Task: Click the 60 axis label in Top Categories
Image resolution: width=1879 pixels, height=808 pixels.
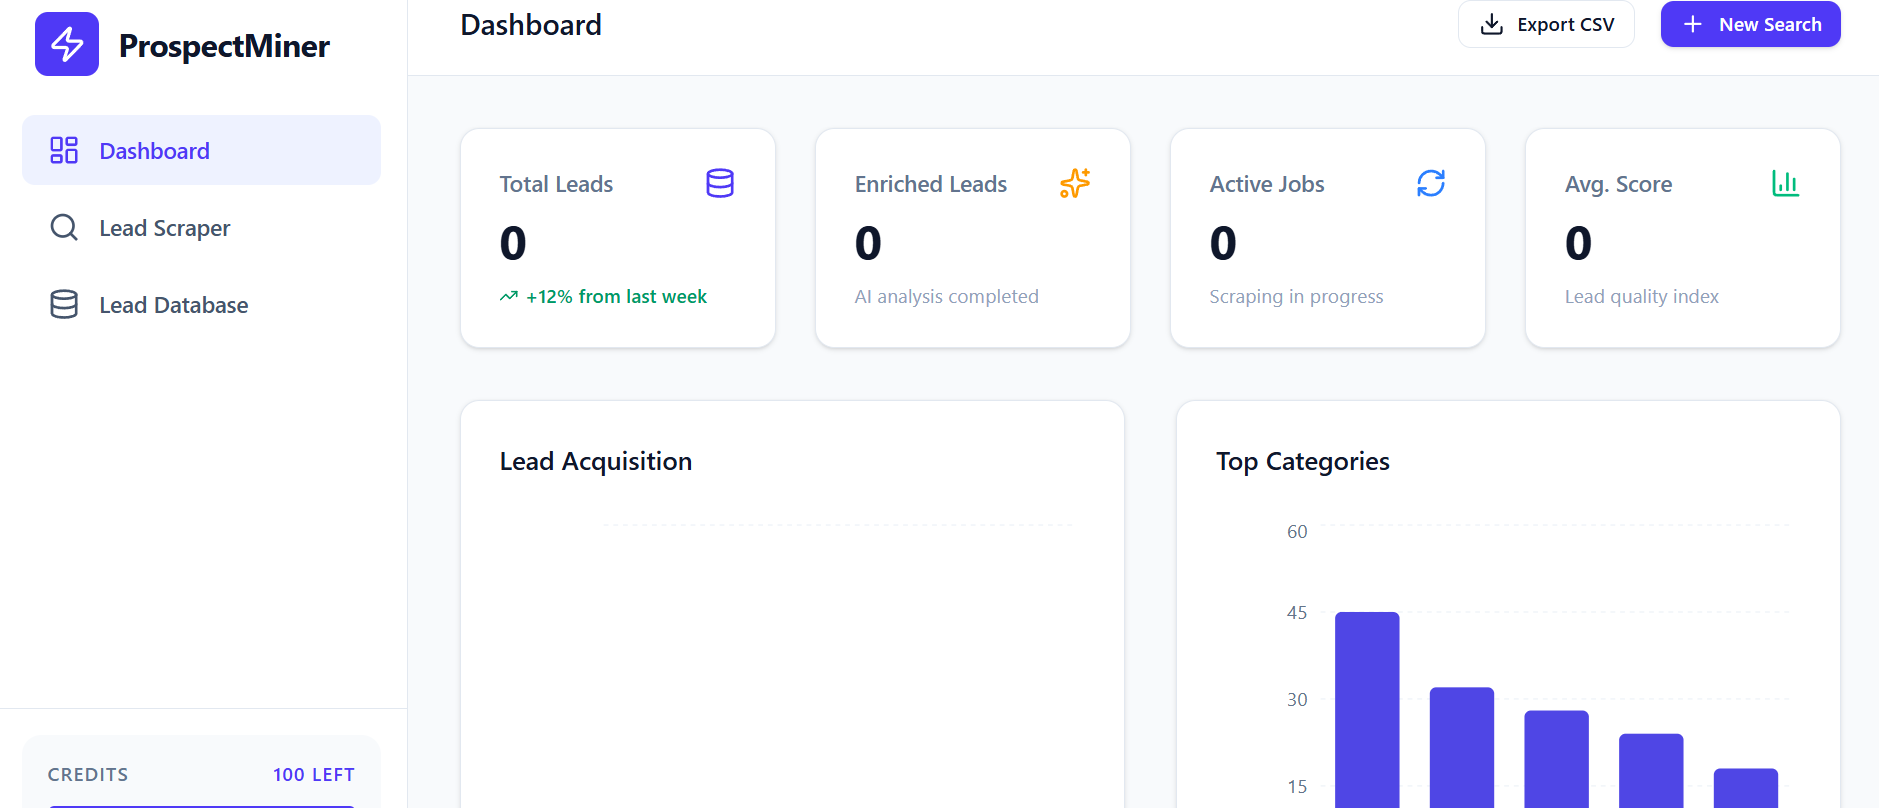Action: tap(1297, 532)
